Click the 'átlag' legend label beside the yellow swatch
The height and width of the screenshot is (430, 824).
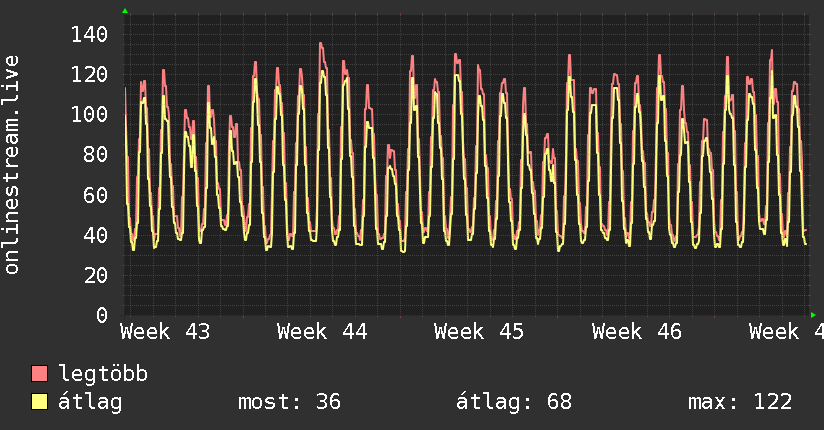90,402
